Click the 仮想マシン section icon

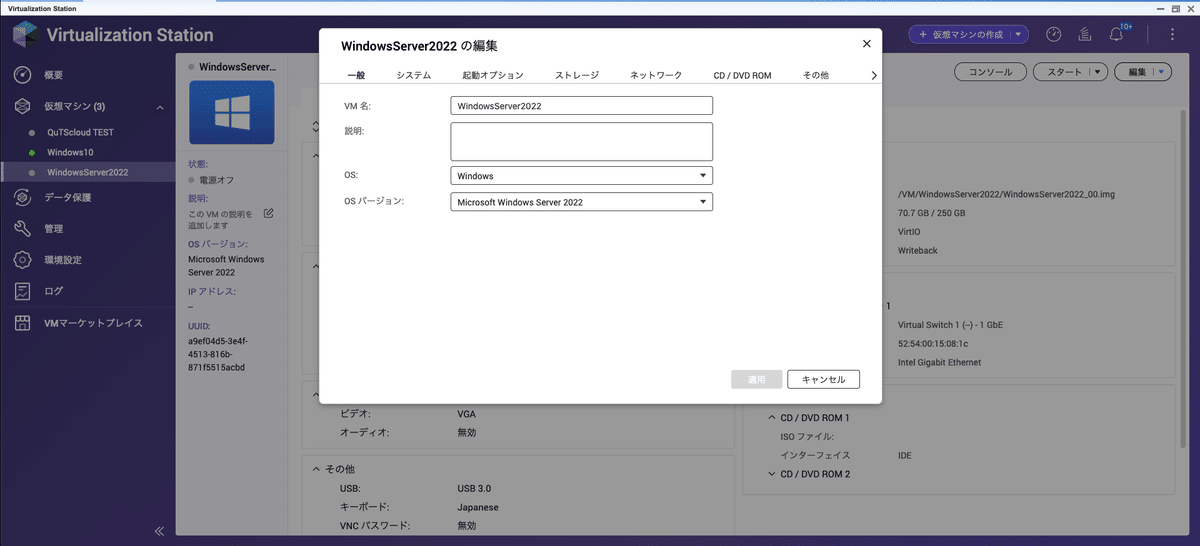[22, 106]
